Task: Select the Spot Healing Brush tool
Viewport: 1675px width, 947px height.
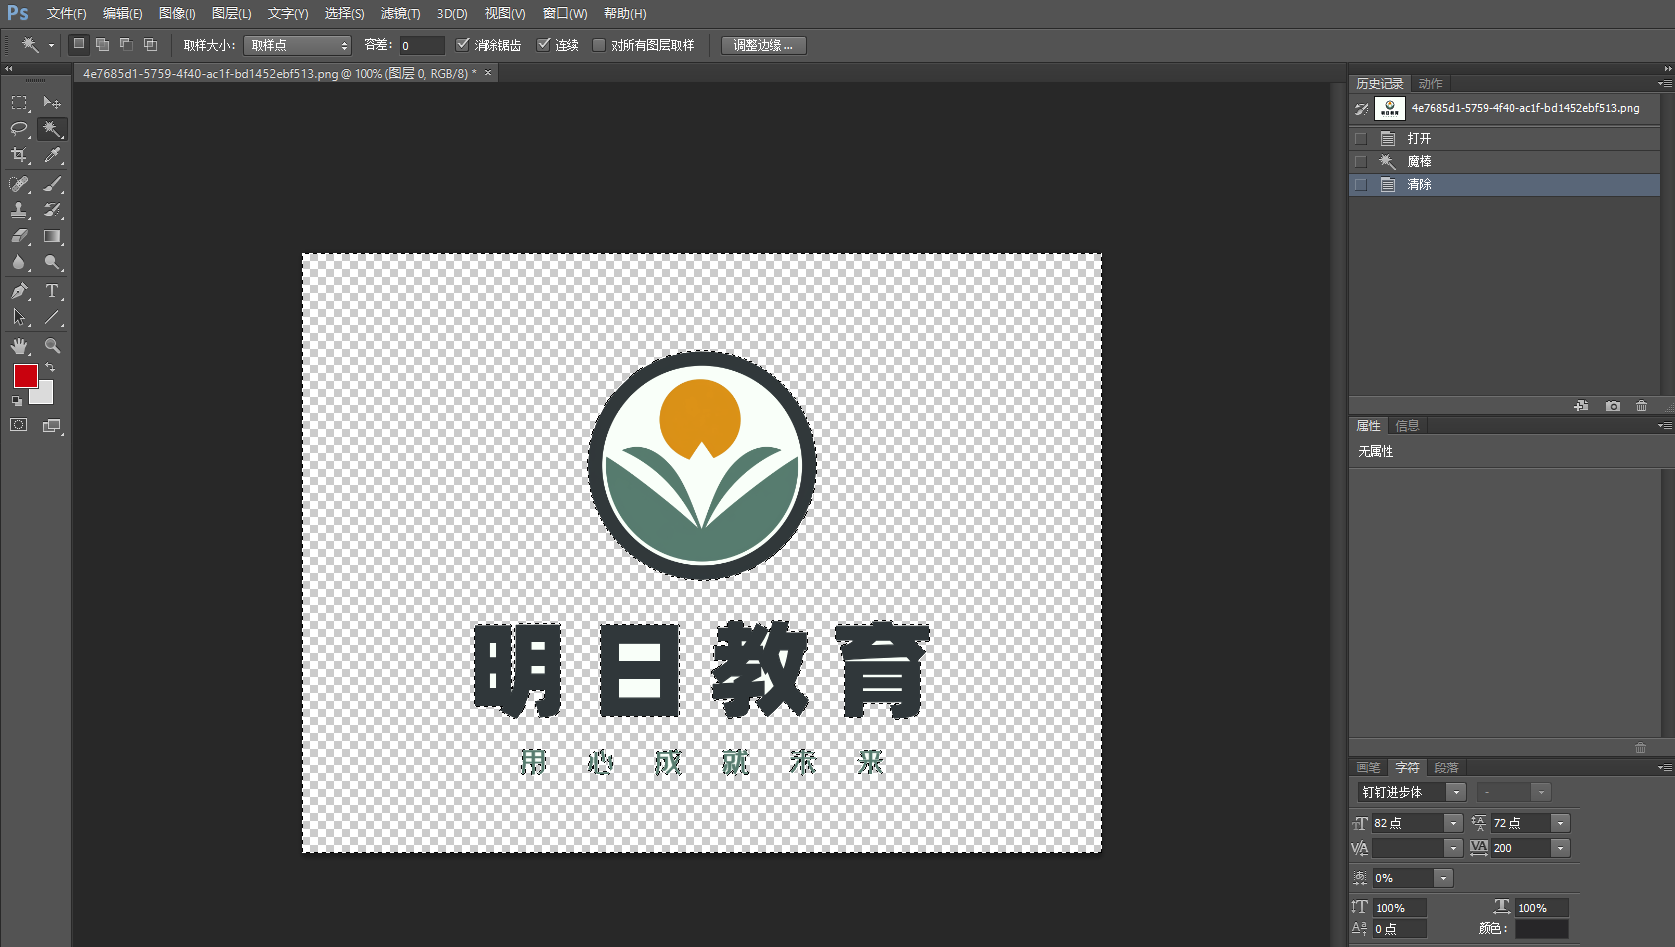Action: [19, 184]
